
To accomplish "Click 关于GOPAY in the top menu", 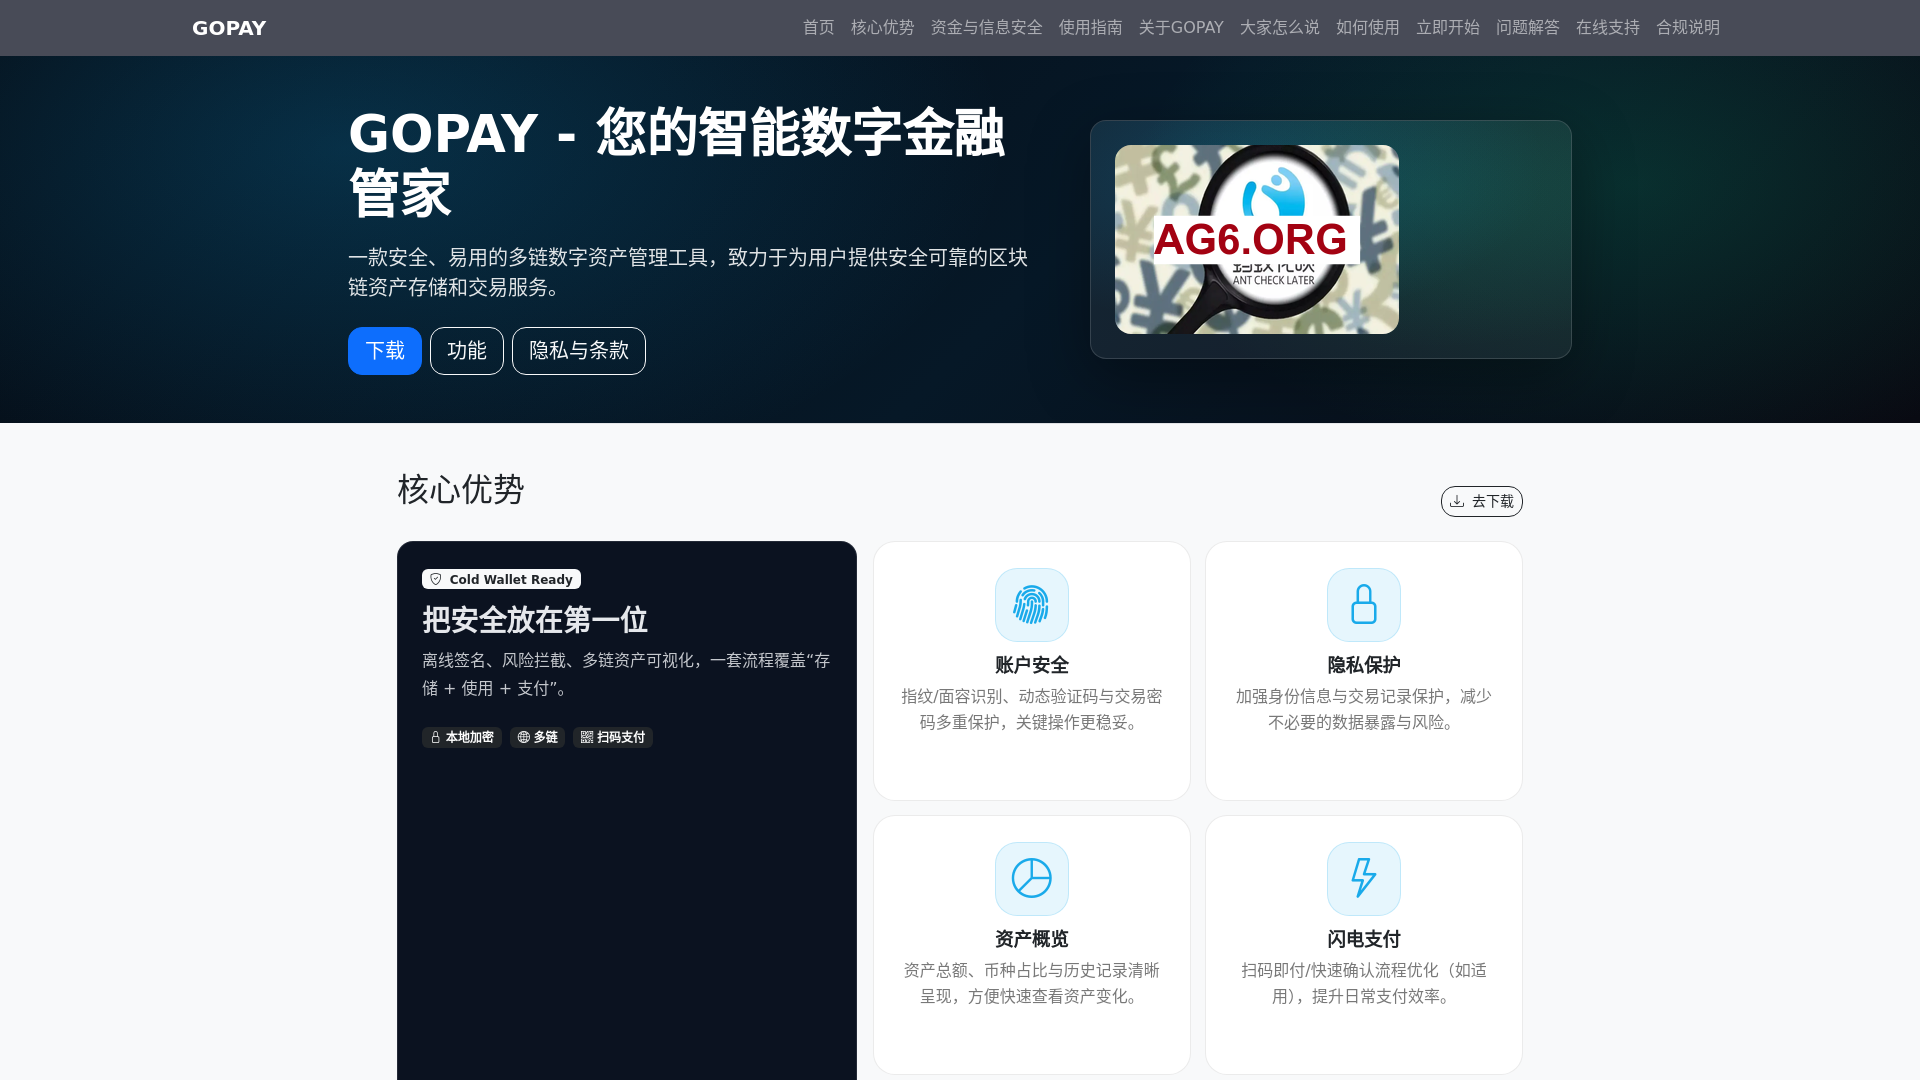I will [1181, 28].
